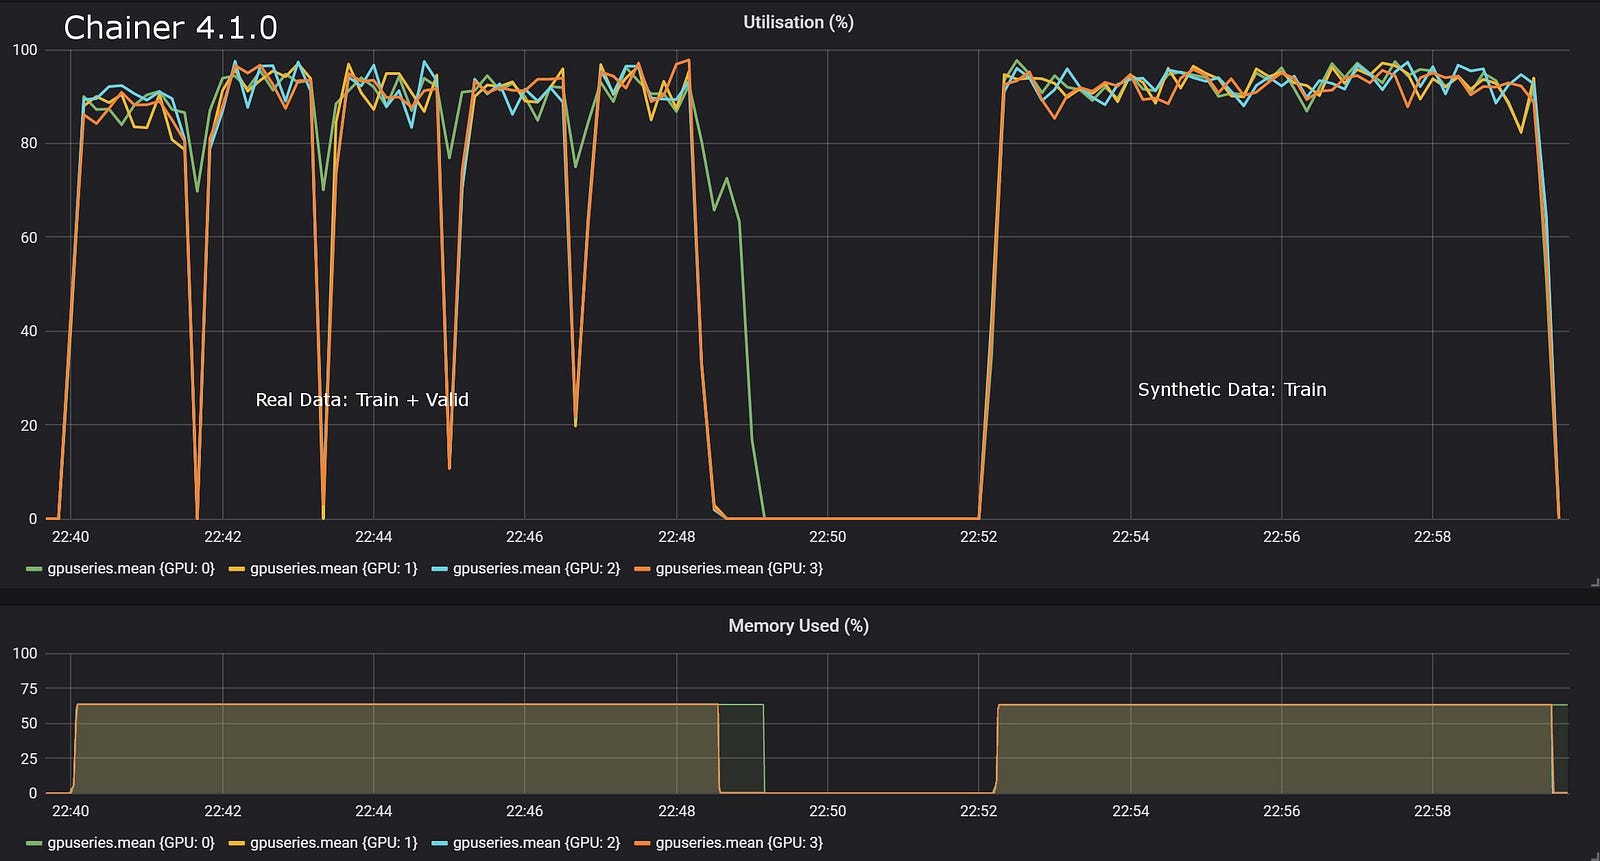This screenshot has height=861, width=1600.
Task: Click the "Synthetic Data: Train" annotation
Action: click(x=1232, y=390)
